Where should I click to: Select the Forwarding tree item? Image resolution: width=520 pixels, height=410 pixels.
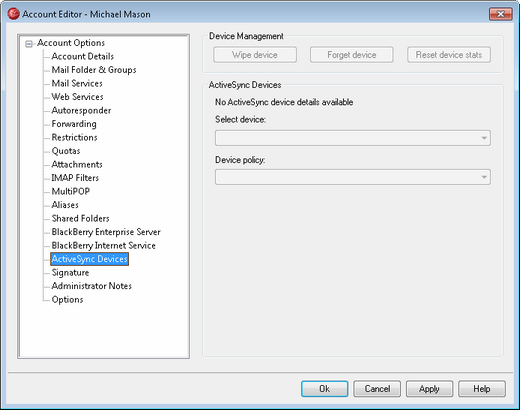coord(74,124)
